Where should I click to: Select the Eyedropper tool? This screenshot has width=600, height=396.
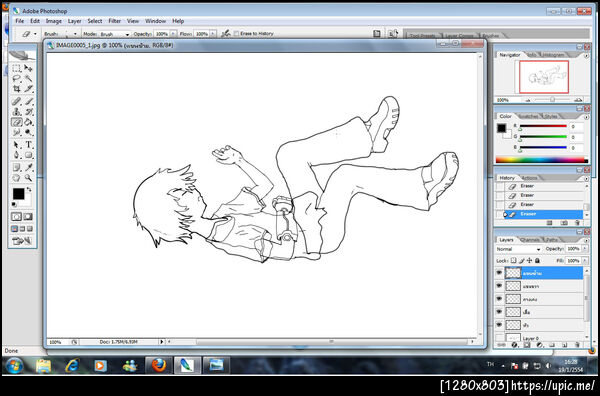28,167
